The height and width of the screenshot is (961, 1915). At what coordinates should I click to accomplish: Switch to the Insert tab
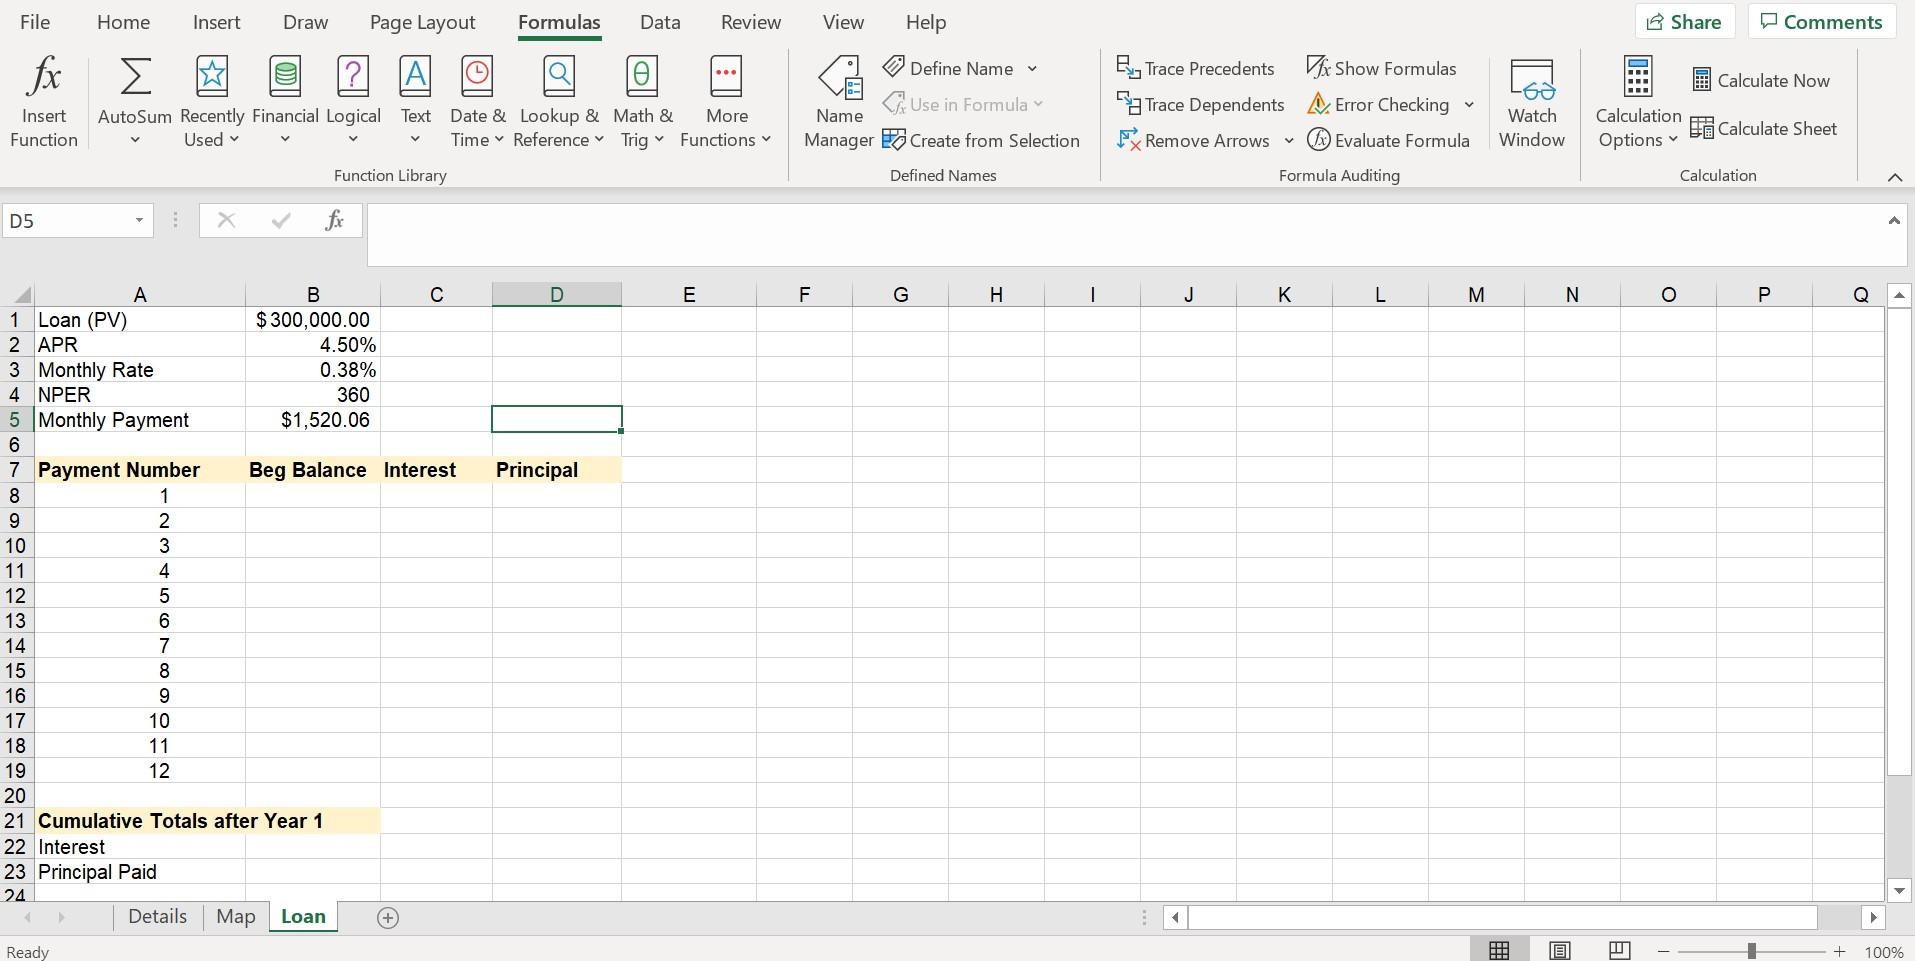(216, 22)
